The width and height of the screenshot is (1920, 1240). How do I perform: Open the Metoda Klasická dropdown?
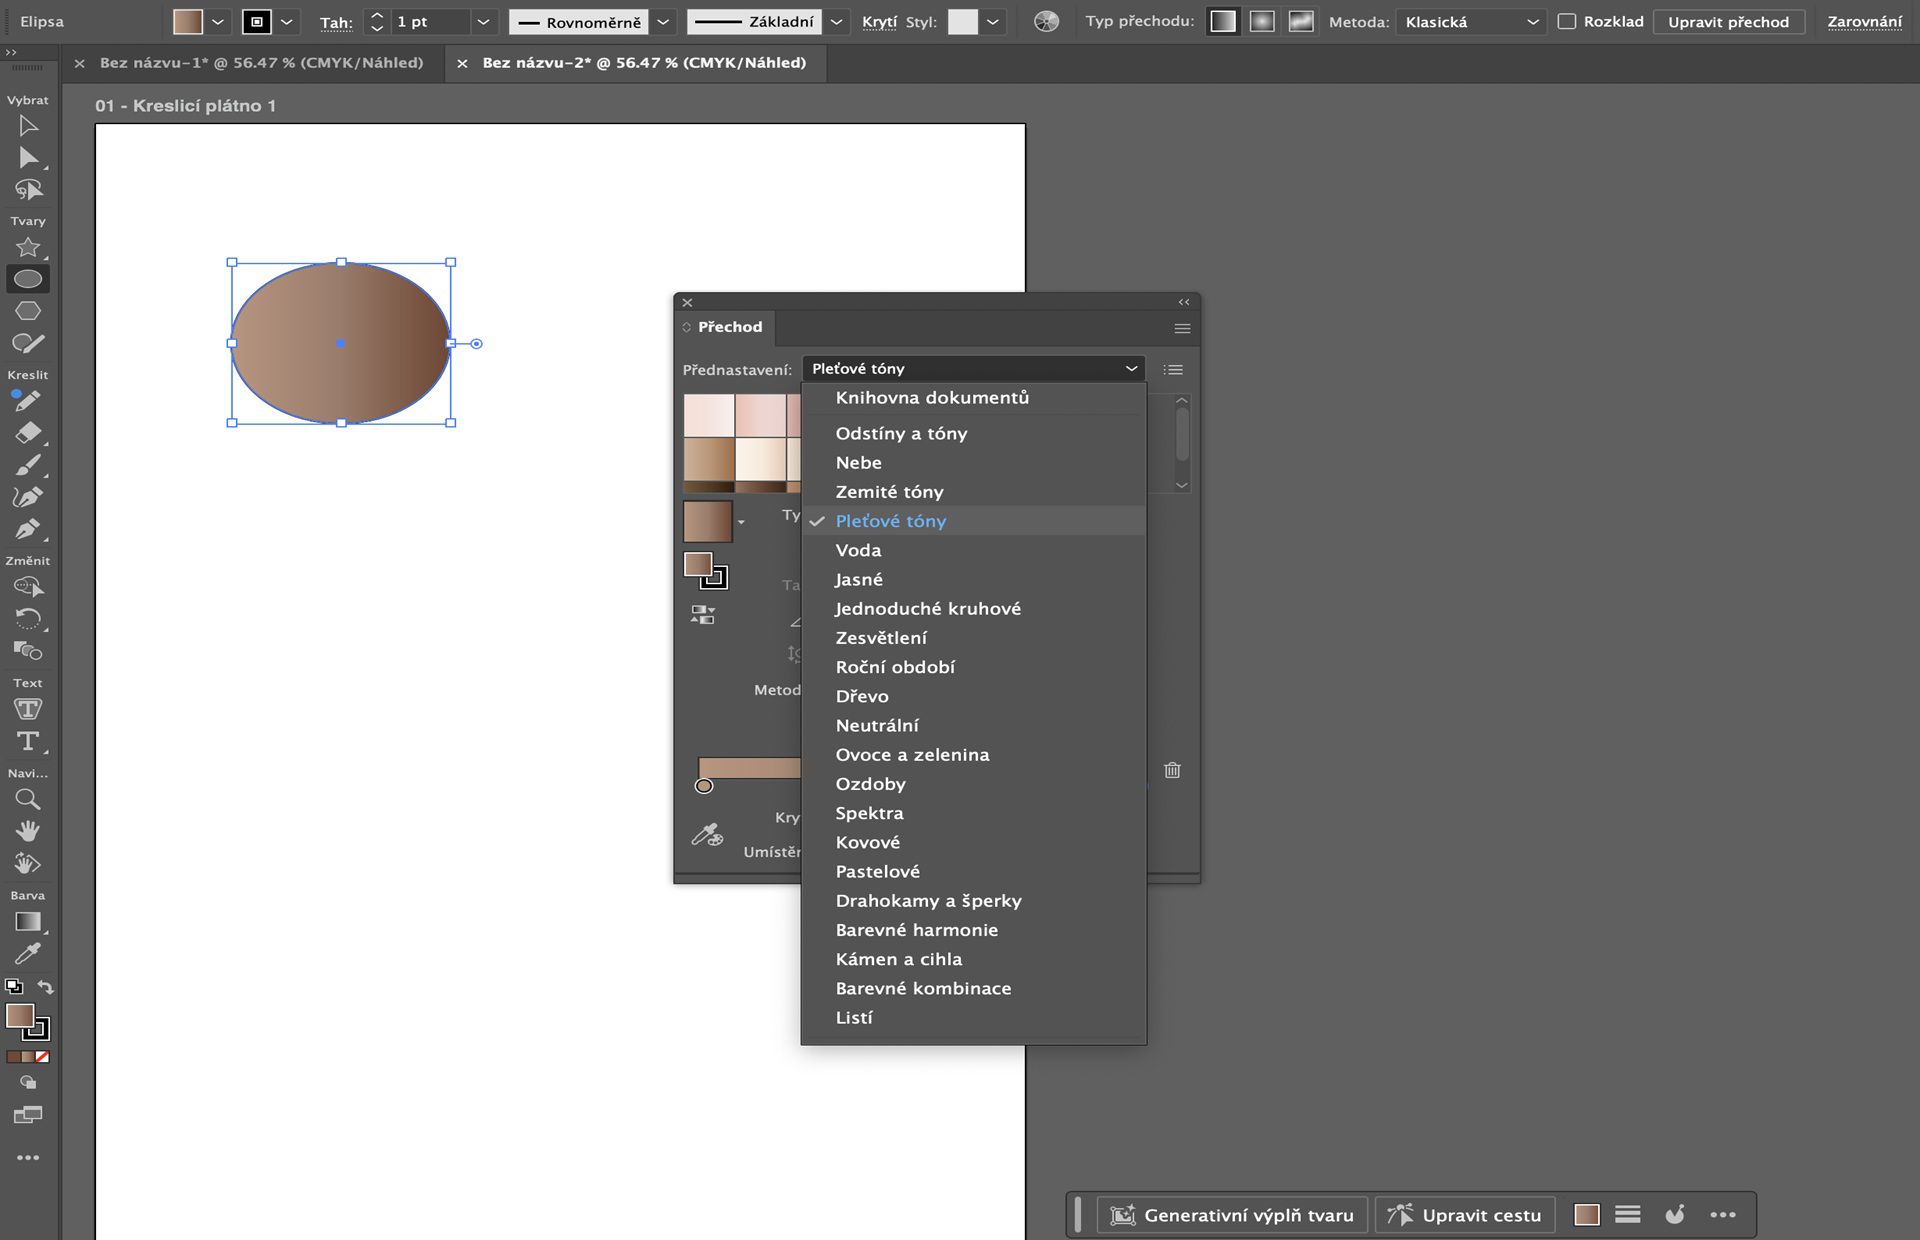pyautogui.click(x=1470, y=21)
